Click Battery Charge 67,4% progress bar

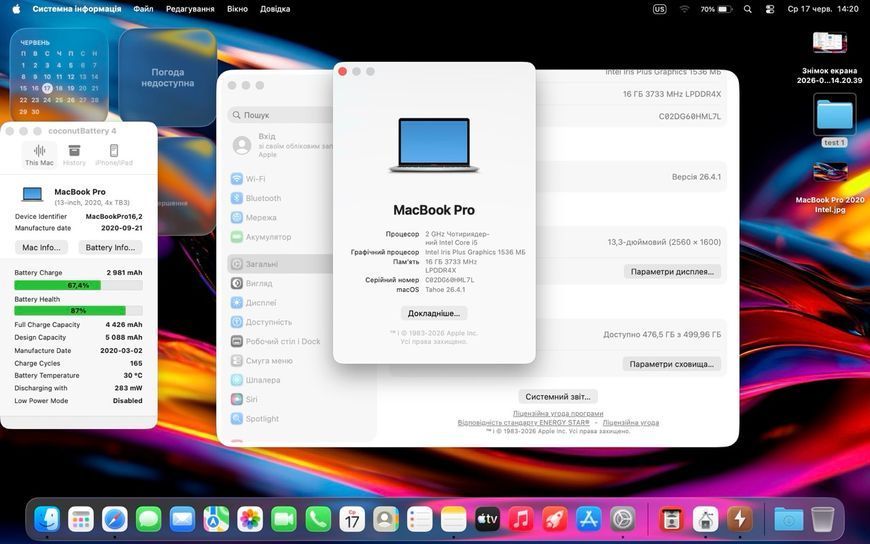[x=78, y=285]
